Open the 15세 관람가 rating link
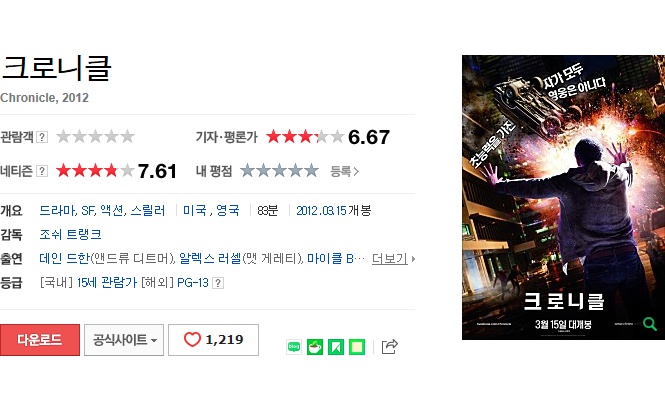 click(x=107, y=282)
